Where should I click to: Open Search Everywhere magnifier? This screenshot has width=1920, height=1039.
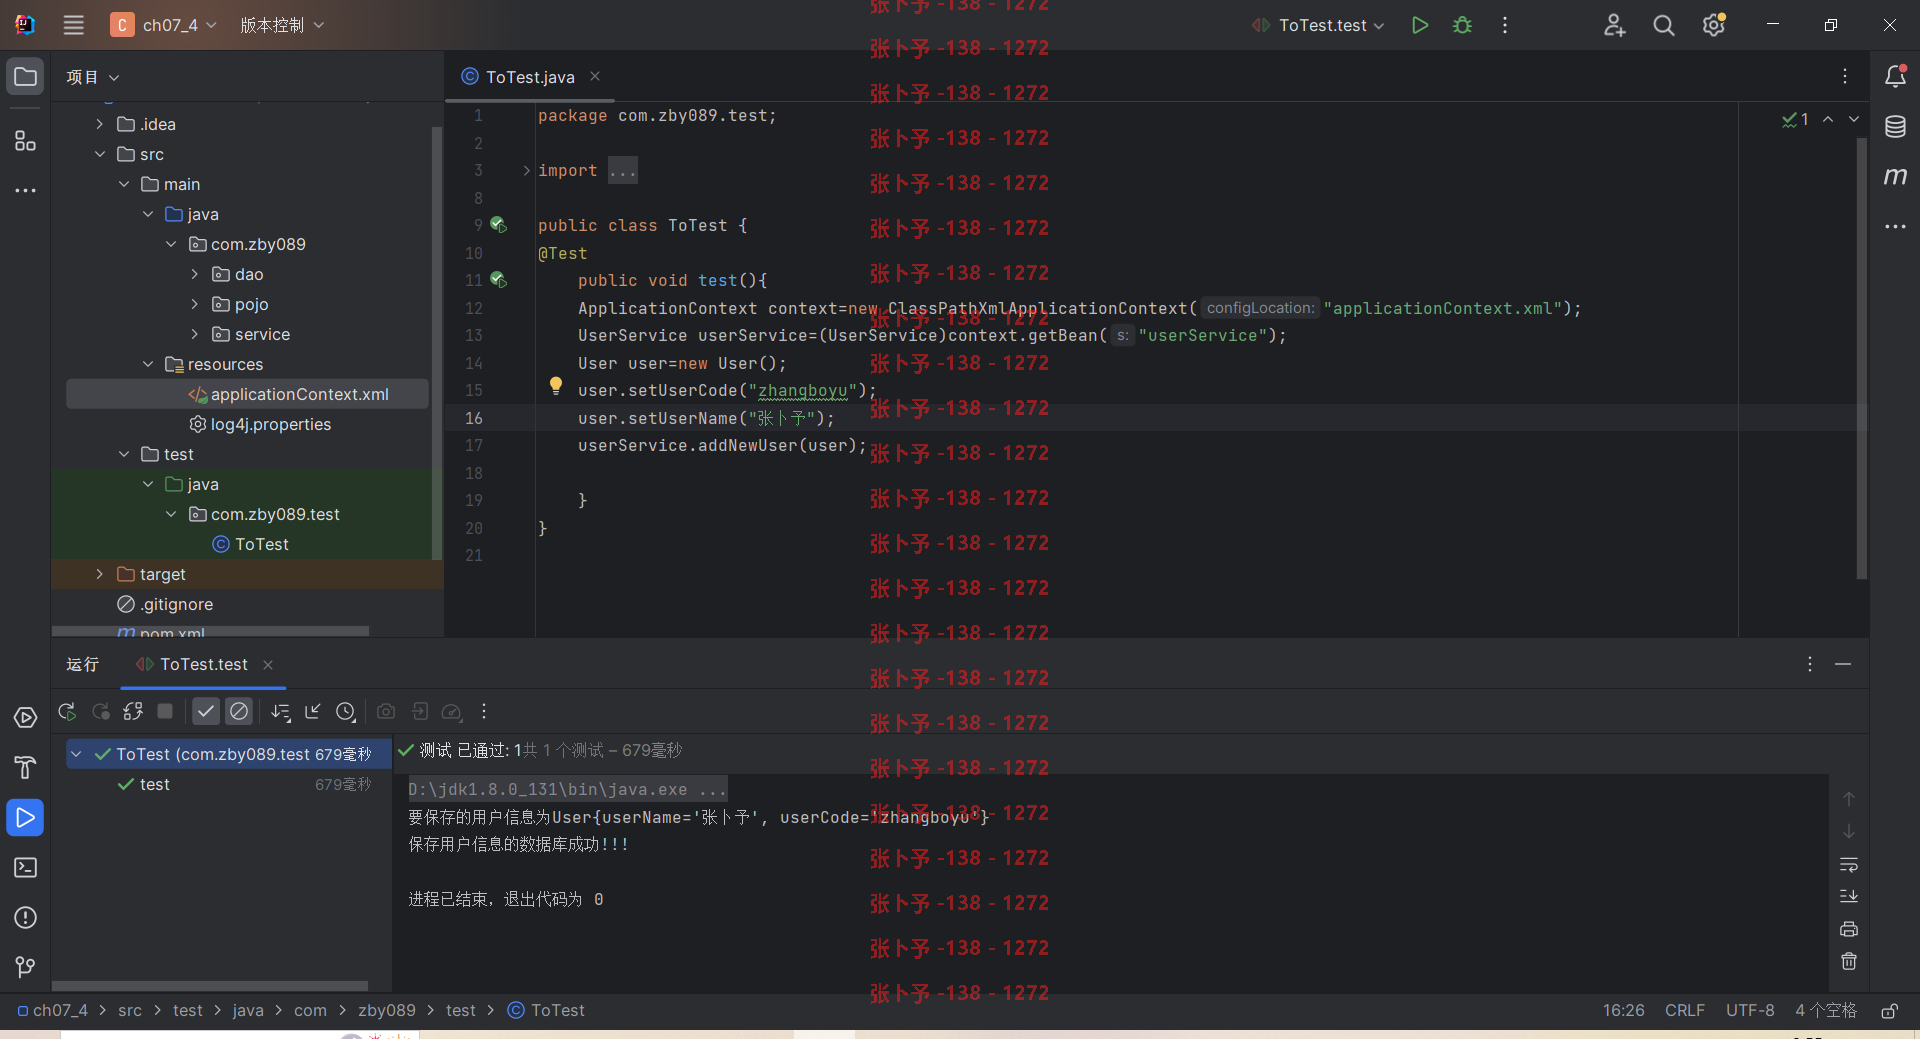1663,25
